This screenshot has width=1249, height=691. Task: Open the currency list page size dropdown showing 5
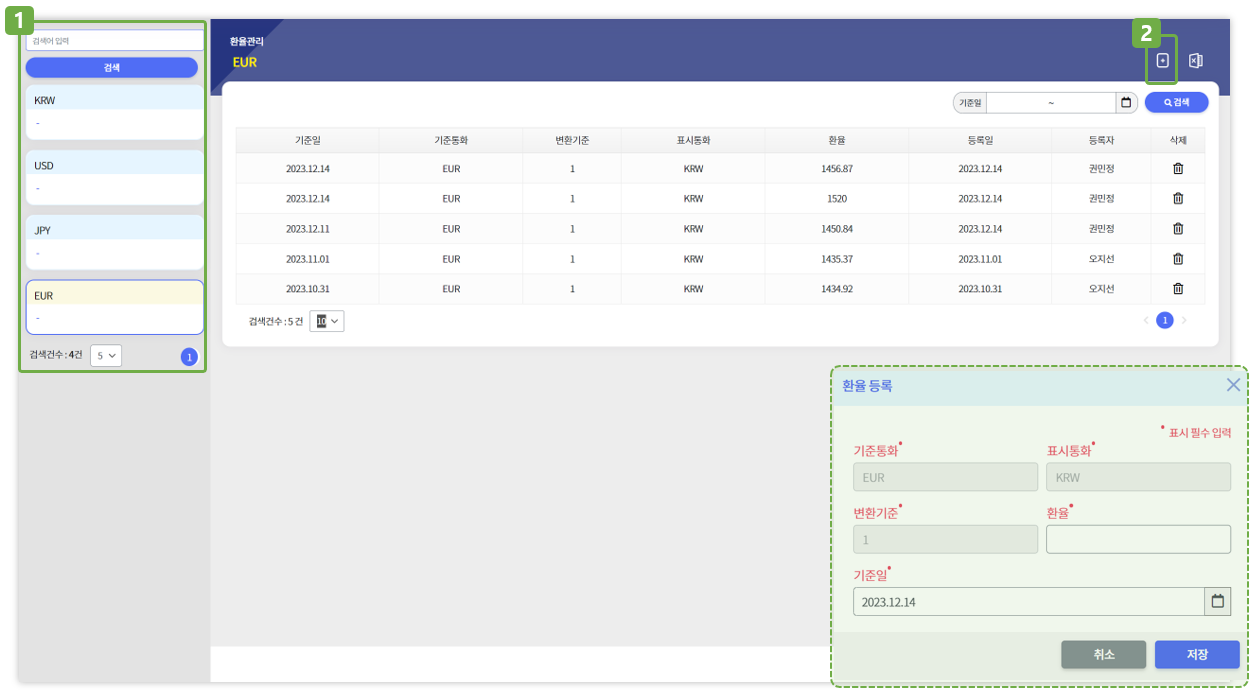tap(106, 355)
